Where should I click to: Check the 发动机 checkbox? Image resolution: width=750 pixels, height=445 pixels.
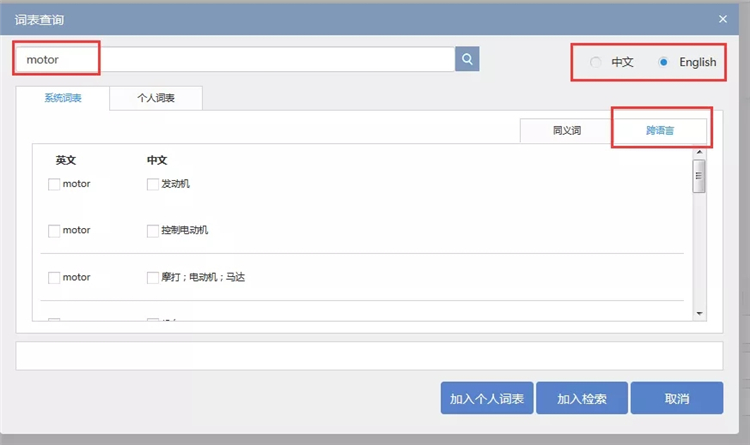153,184
